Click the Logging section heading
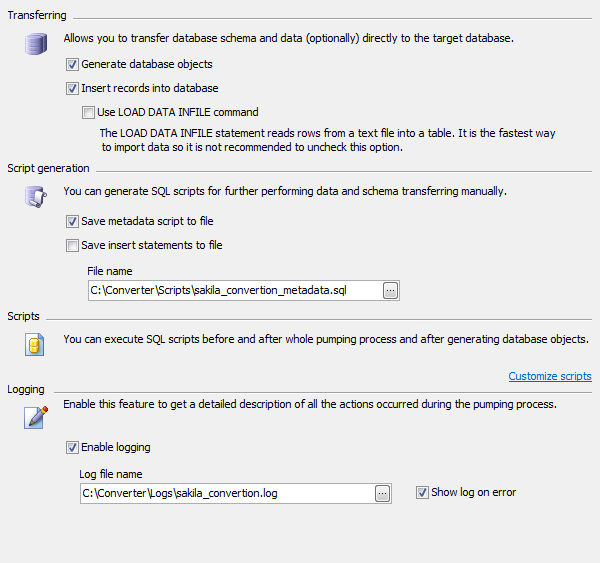The image size is (600, 563). (x=26, y=388)
